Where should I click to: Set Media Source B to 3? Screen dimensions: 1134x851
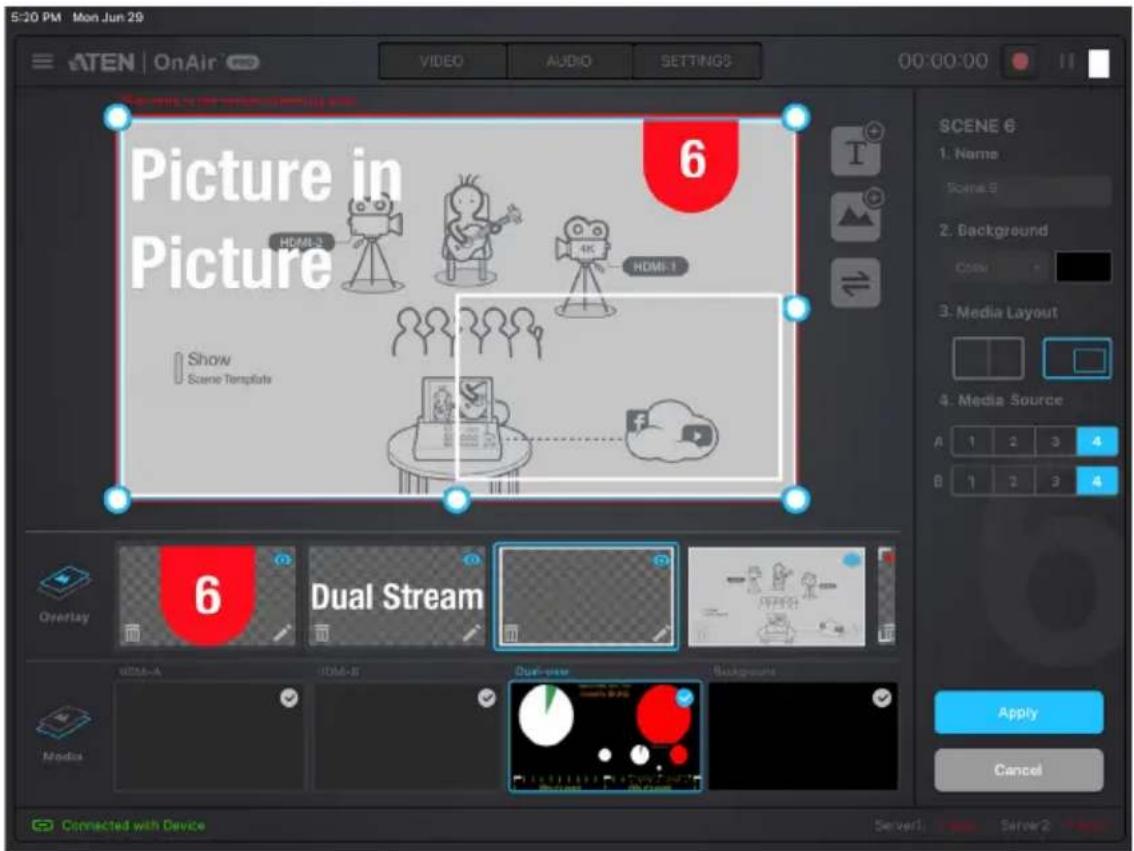point(1054,481)
